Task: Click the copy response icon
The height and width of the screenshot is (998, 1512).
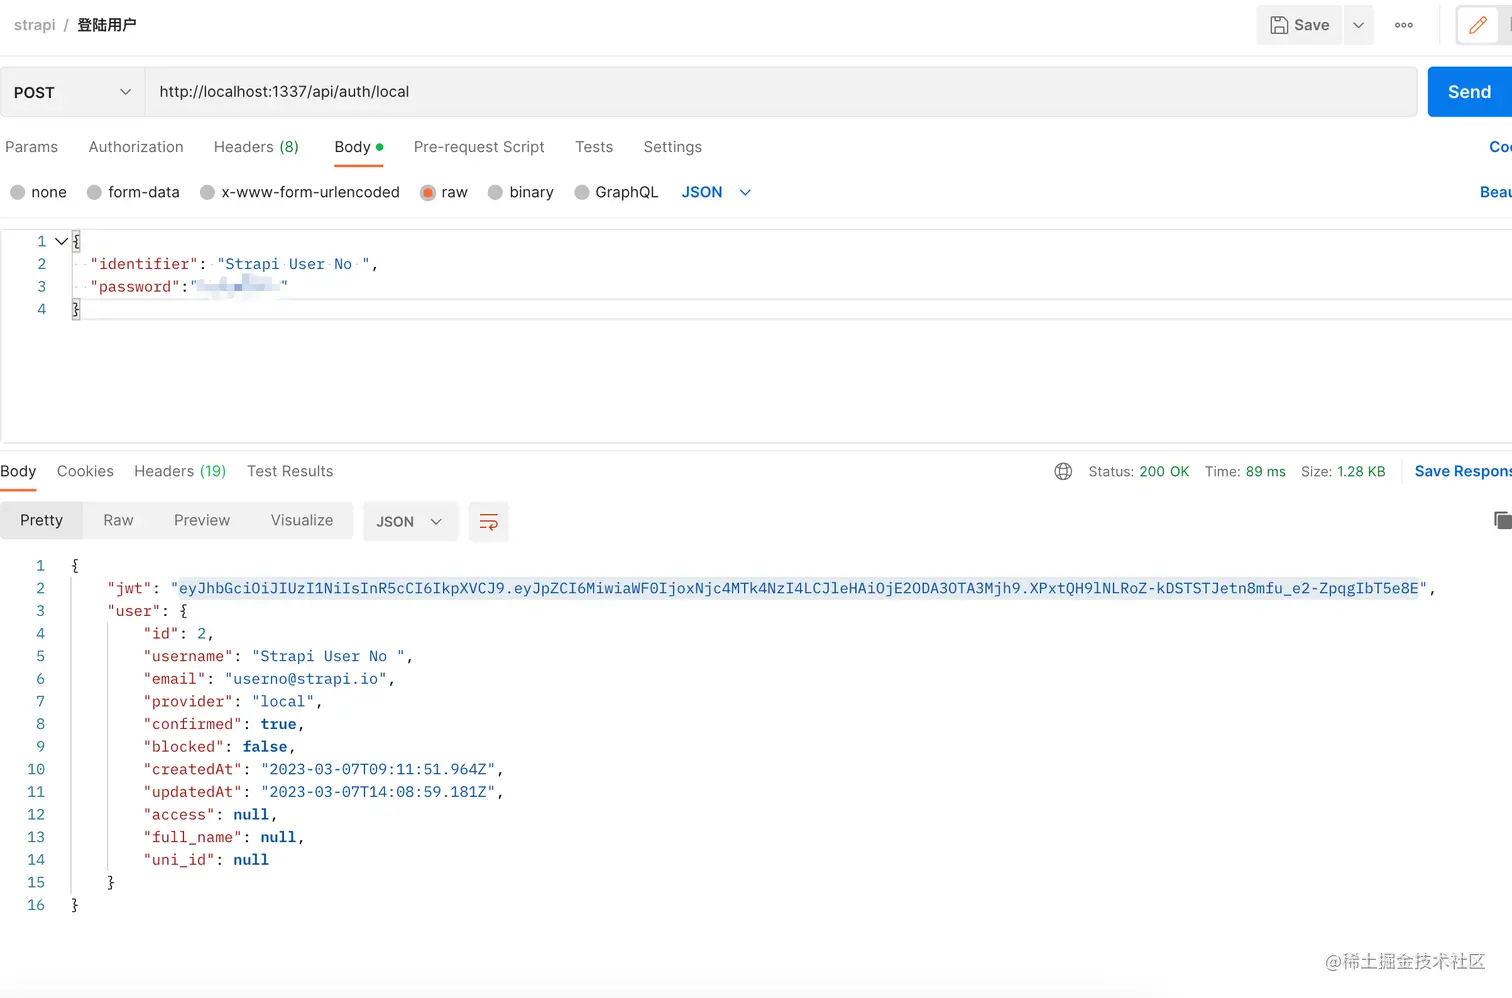Action: point(1502,520)
